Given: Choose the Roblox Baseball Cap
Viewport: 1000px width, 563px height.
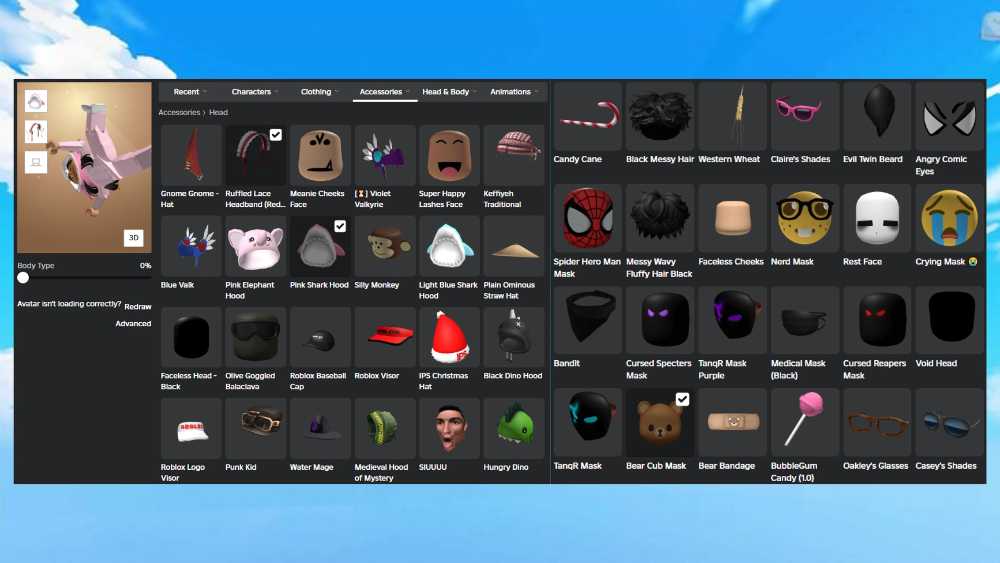Looking at the screenshot, I should 320,337.
